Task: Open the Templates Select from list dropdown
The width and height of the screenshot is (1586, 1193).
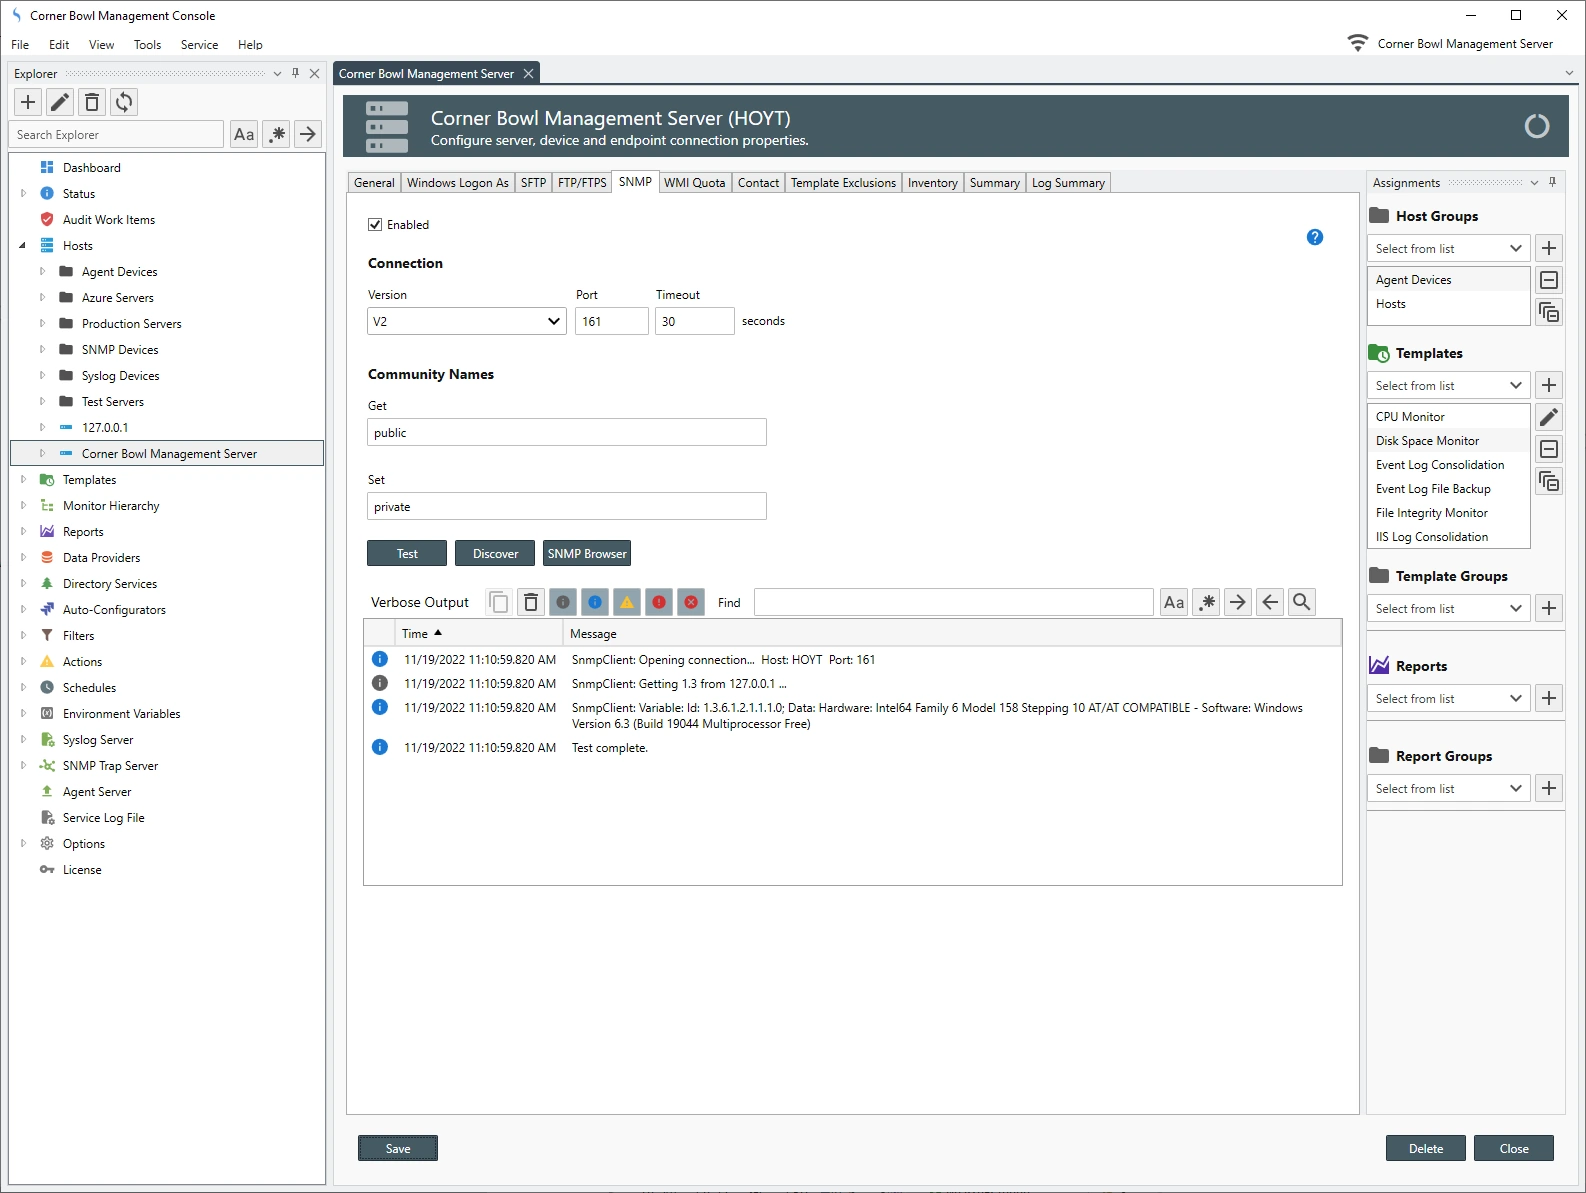Action: tap(1447, 386)
